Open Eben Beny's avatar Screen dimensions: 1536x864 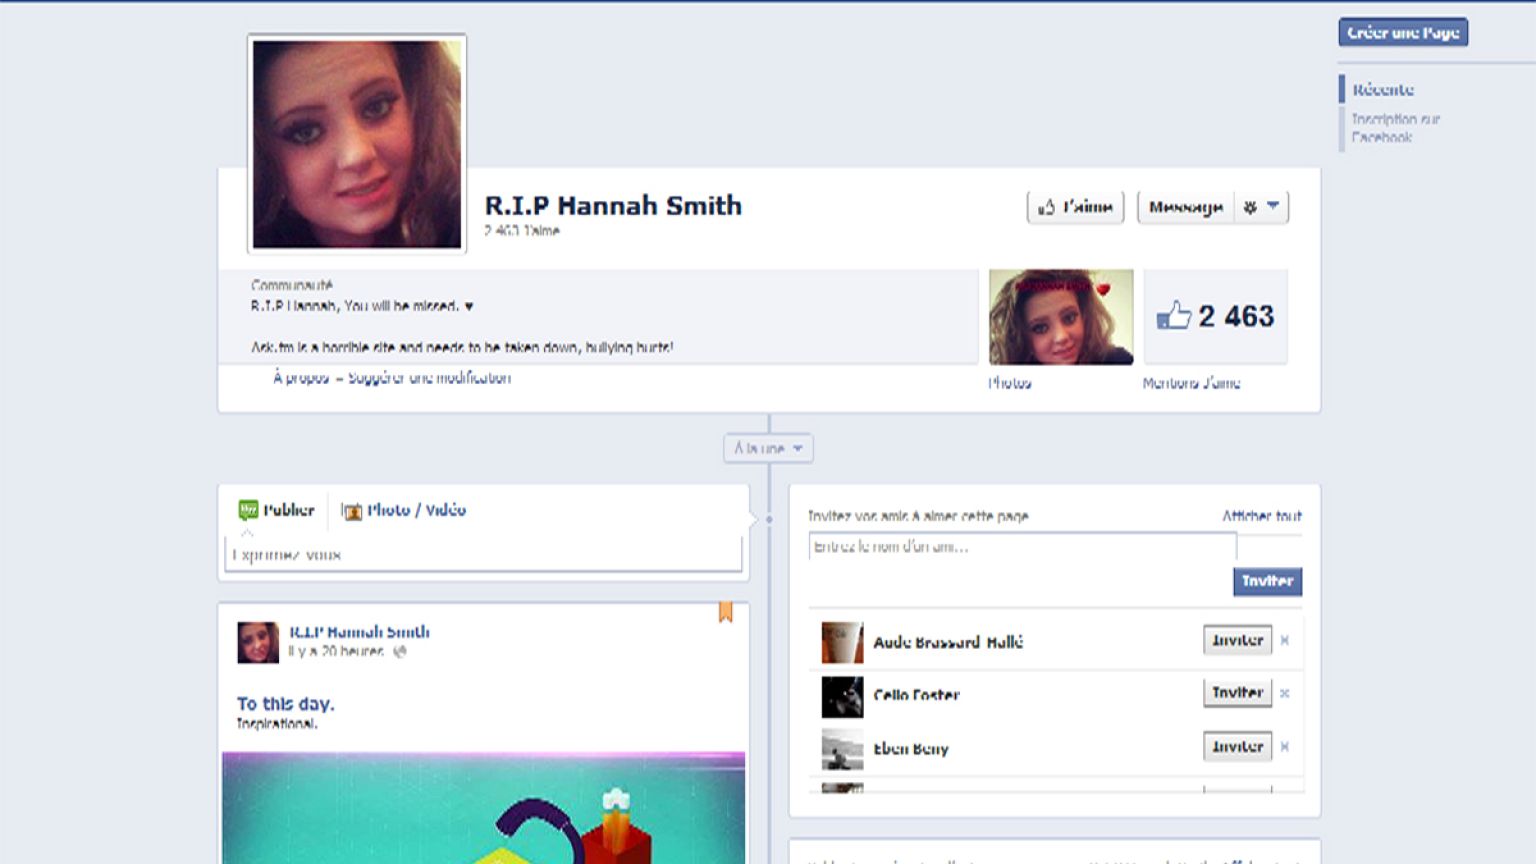point(842,749)
